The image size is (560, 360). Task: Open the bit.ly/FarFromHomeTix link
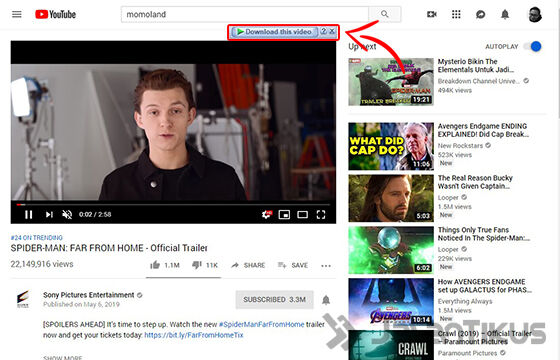click(x=194, y=335)
